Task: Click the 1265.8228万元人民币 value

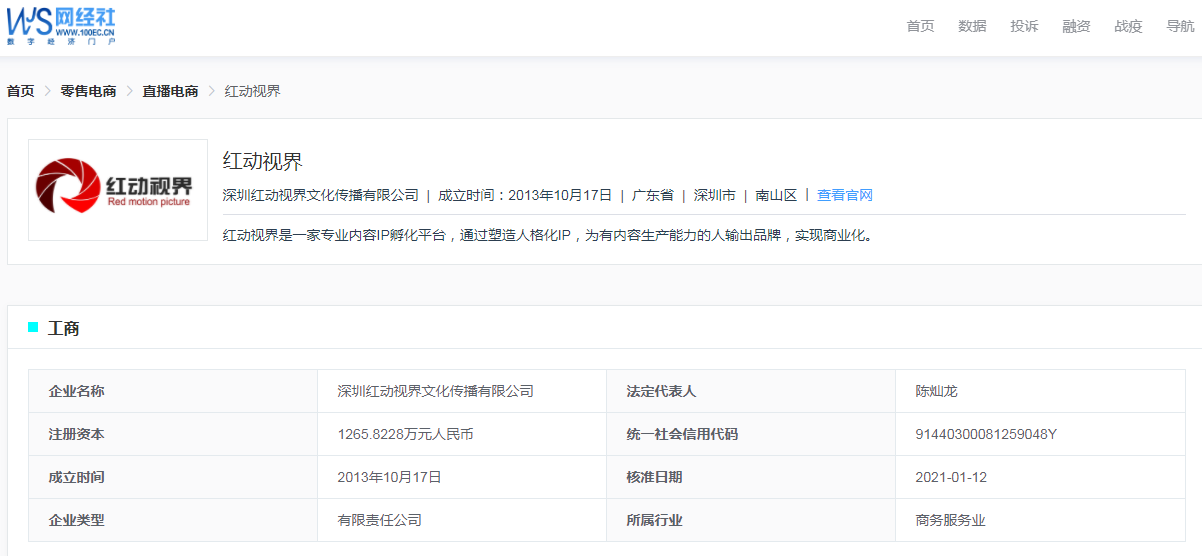Action: click(x=406, y=434)
